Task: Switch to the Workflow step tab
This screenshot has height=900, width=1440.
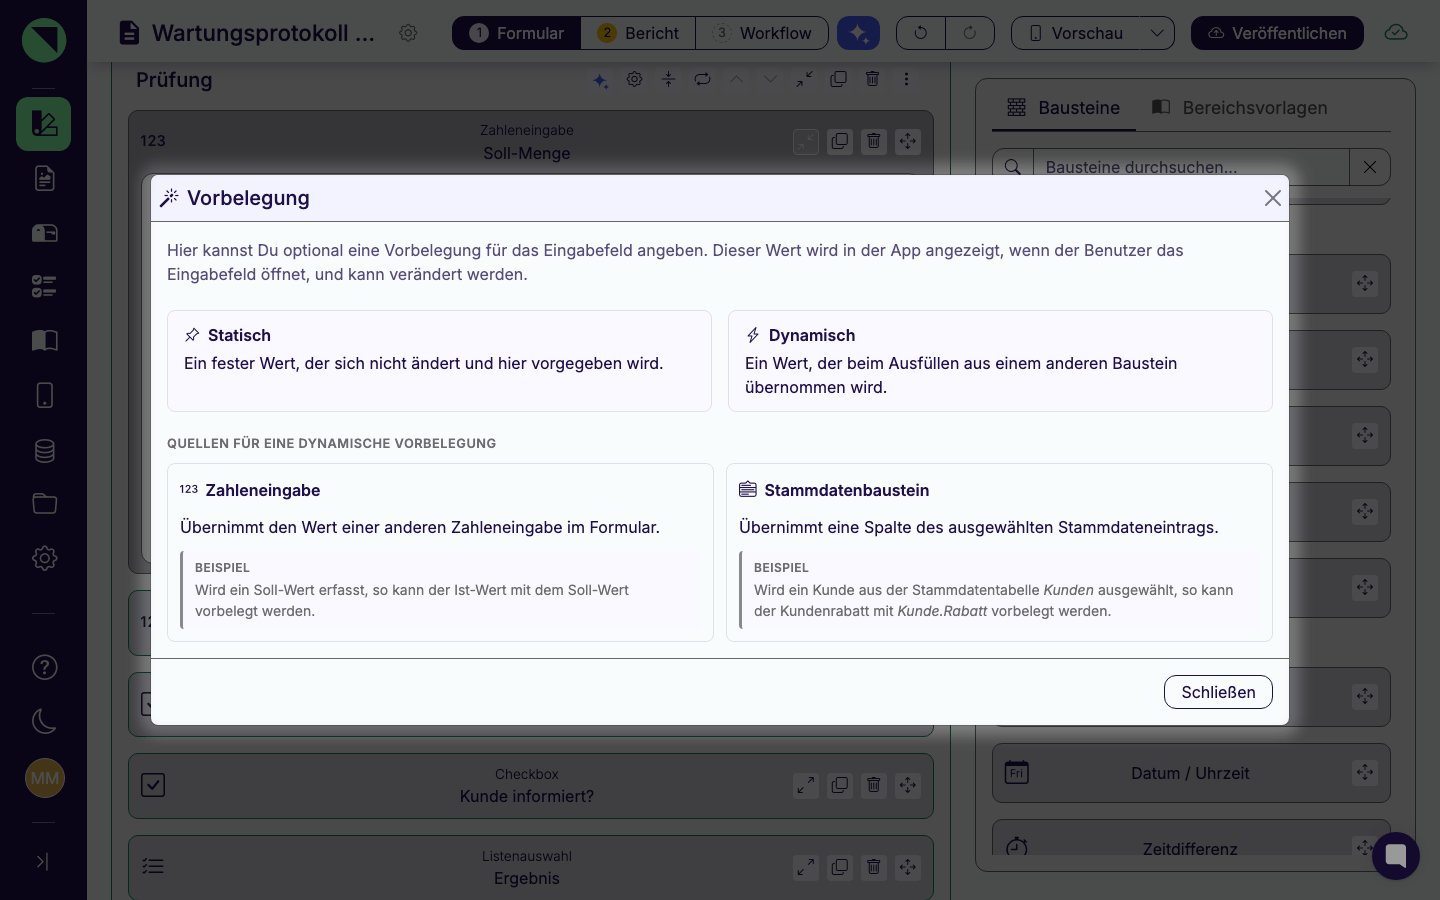Action: [x=762, y=33]
